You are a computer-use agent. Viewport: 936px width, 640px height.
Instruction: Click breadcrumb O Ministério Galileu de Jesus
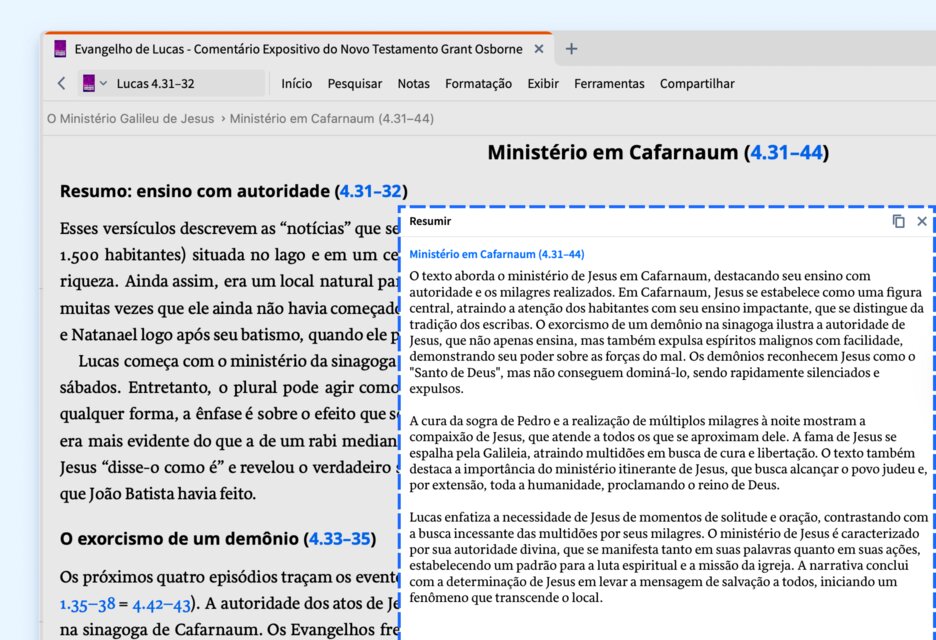coord(131,119)
